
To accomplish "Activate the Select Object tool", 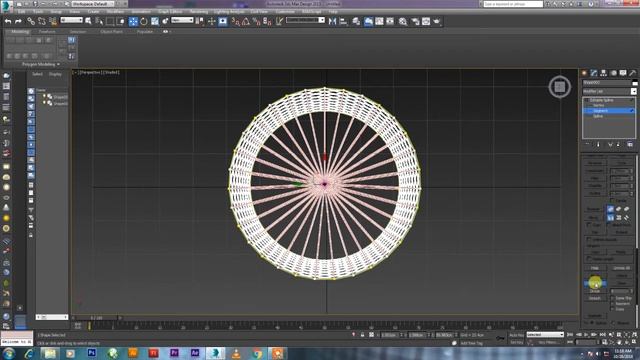I will point(88,21).
